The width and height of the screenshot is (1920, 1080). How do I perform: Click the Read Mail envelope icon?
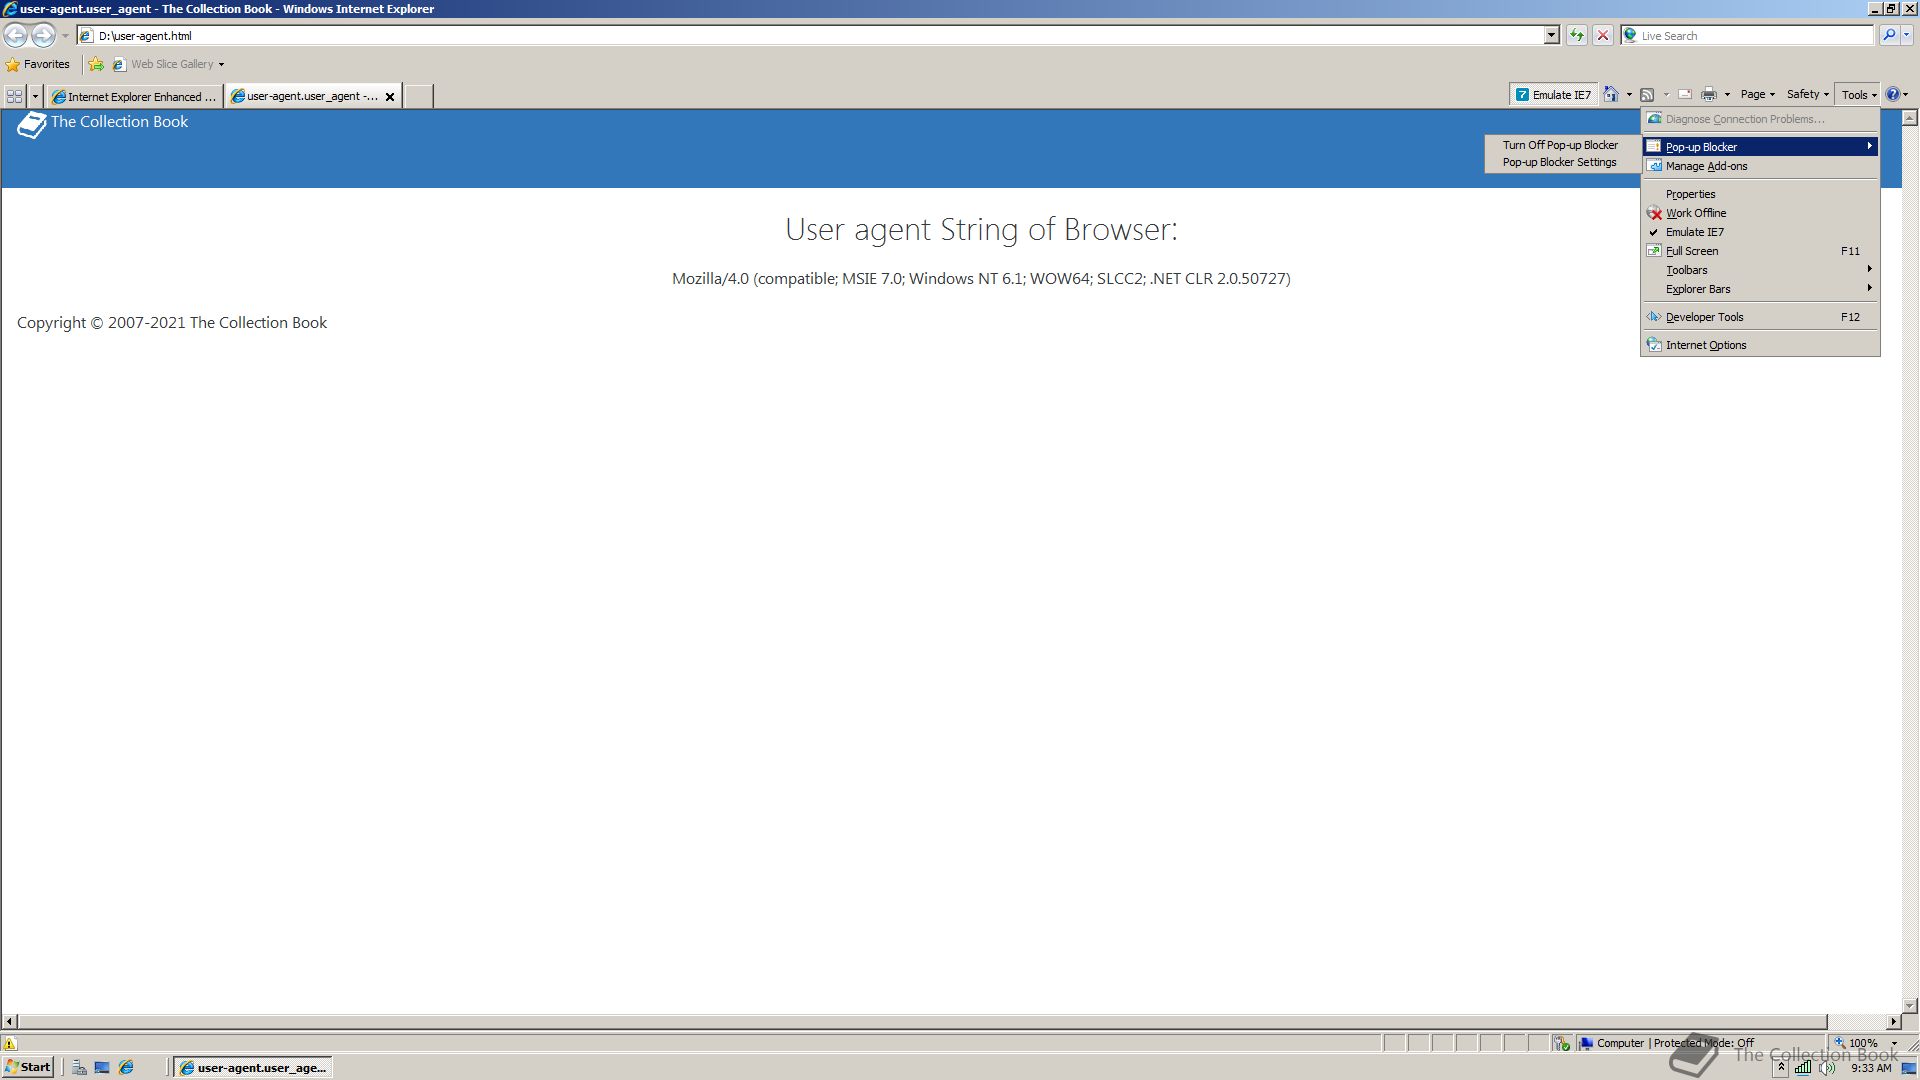(1685, 95)
